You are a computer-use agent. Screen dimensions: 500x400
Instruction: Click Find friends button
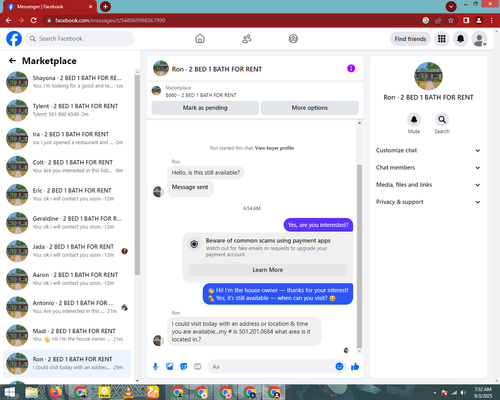(x=410, y=39)
